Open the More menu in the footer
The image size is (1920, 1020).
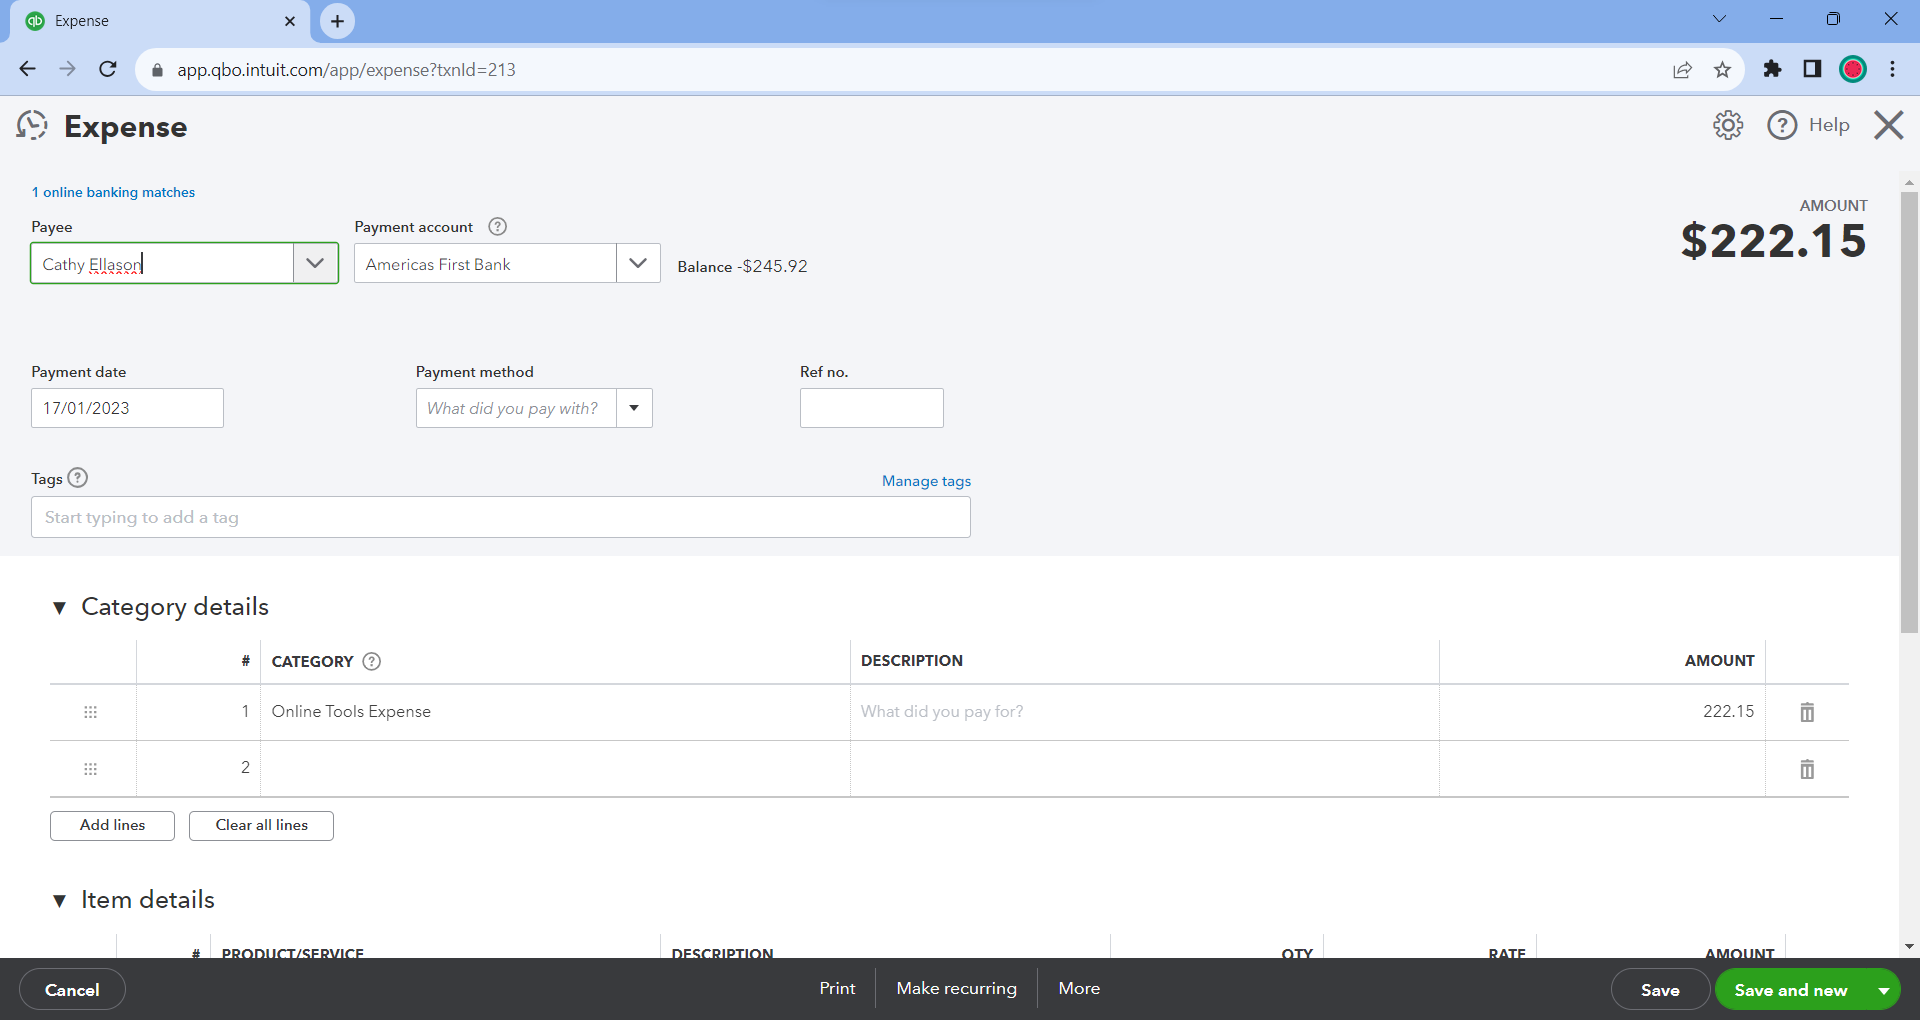(x=1079, y=988)
